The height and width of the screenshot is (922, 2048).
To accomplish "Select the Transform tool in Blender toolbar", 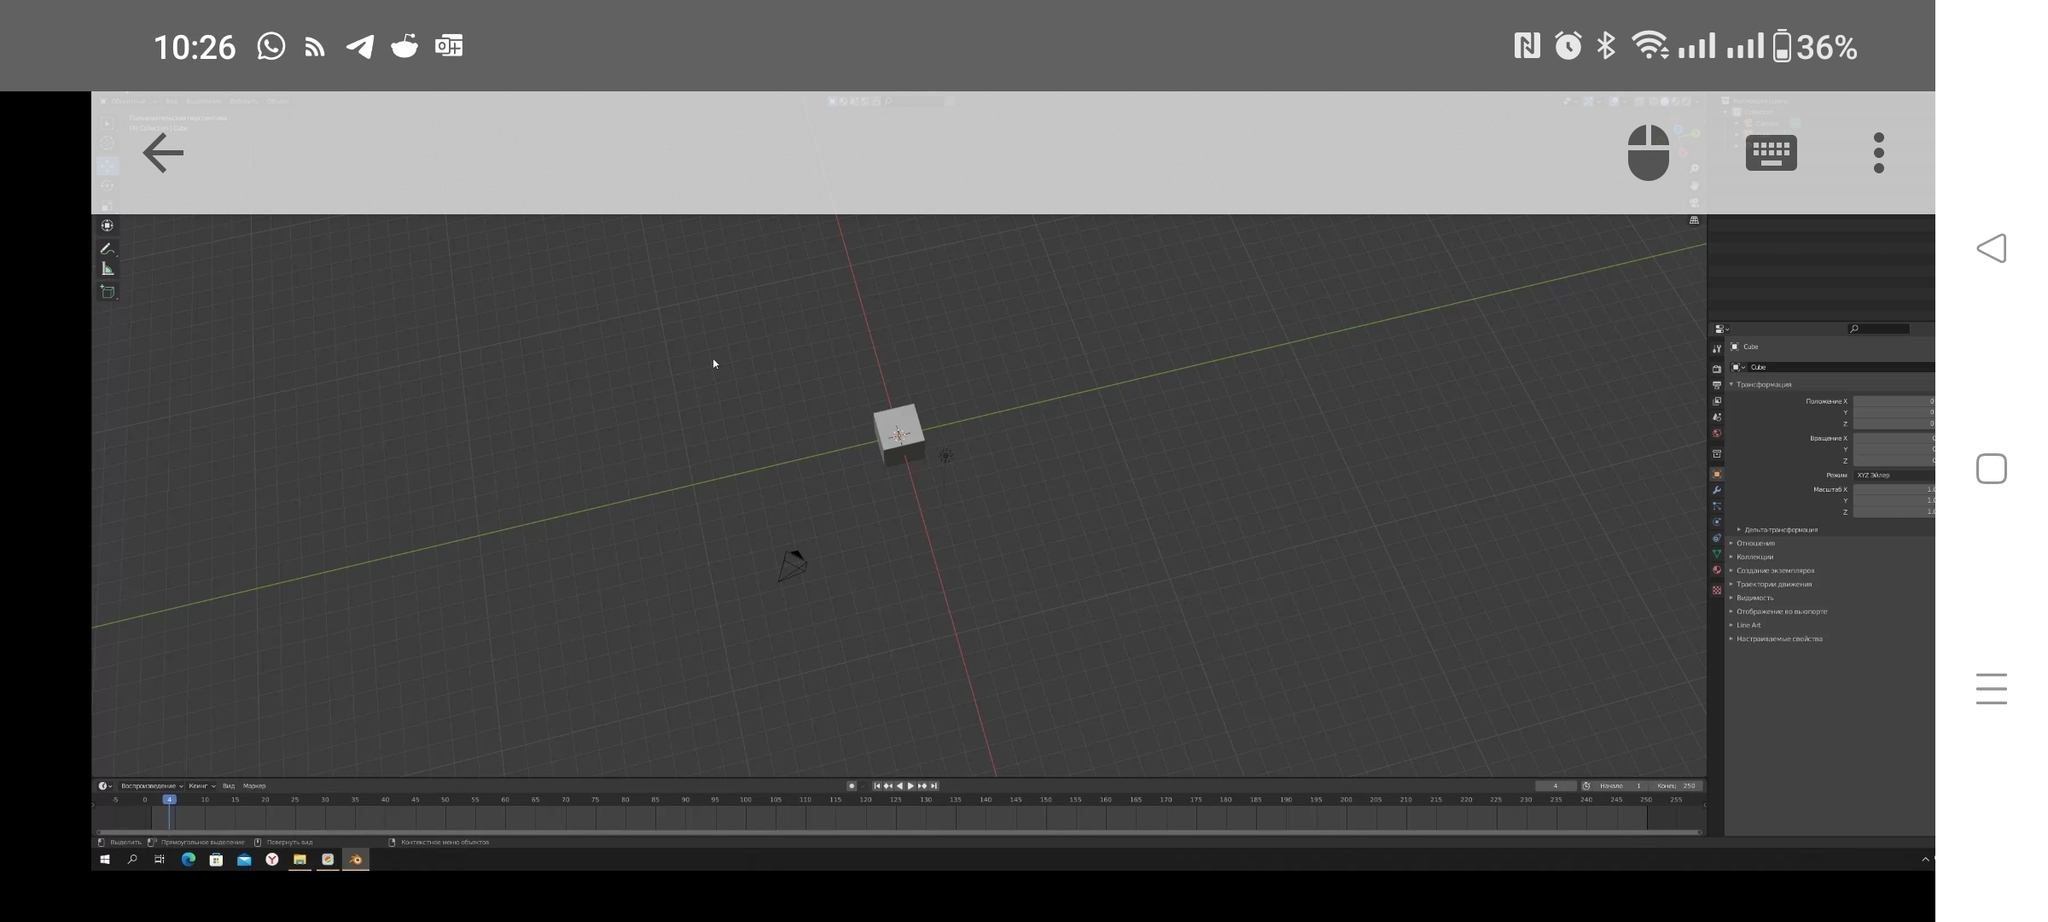I will pos(107,225).
